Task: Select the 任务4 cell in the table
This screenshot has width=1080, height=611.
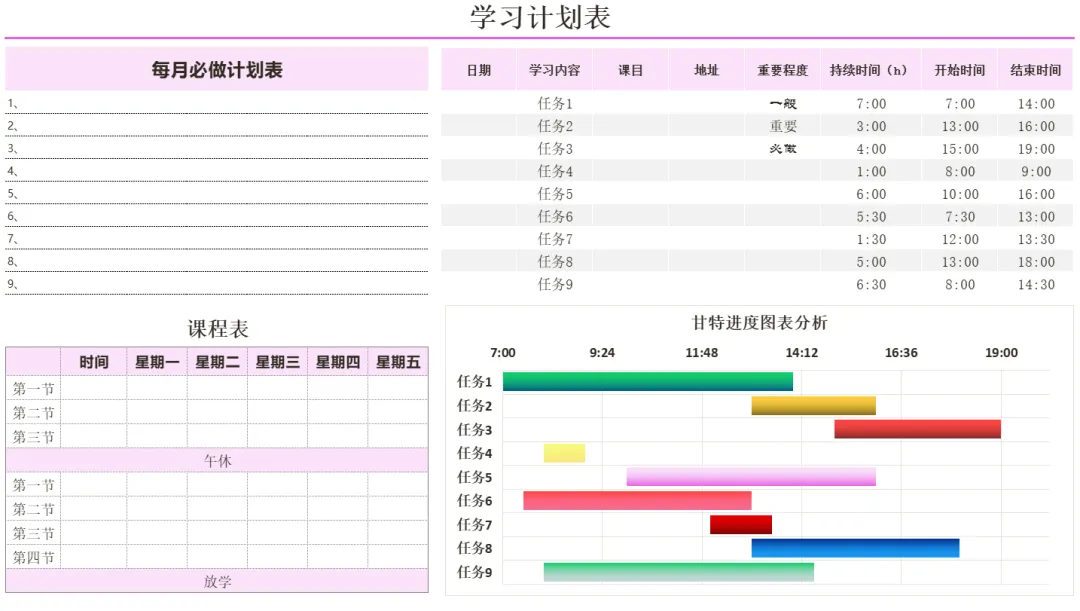Action: (x=555, y=172)
